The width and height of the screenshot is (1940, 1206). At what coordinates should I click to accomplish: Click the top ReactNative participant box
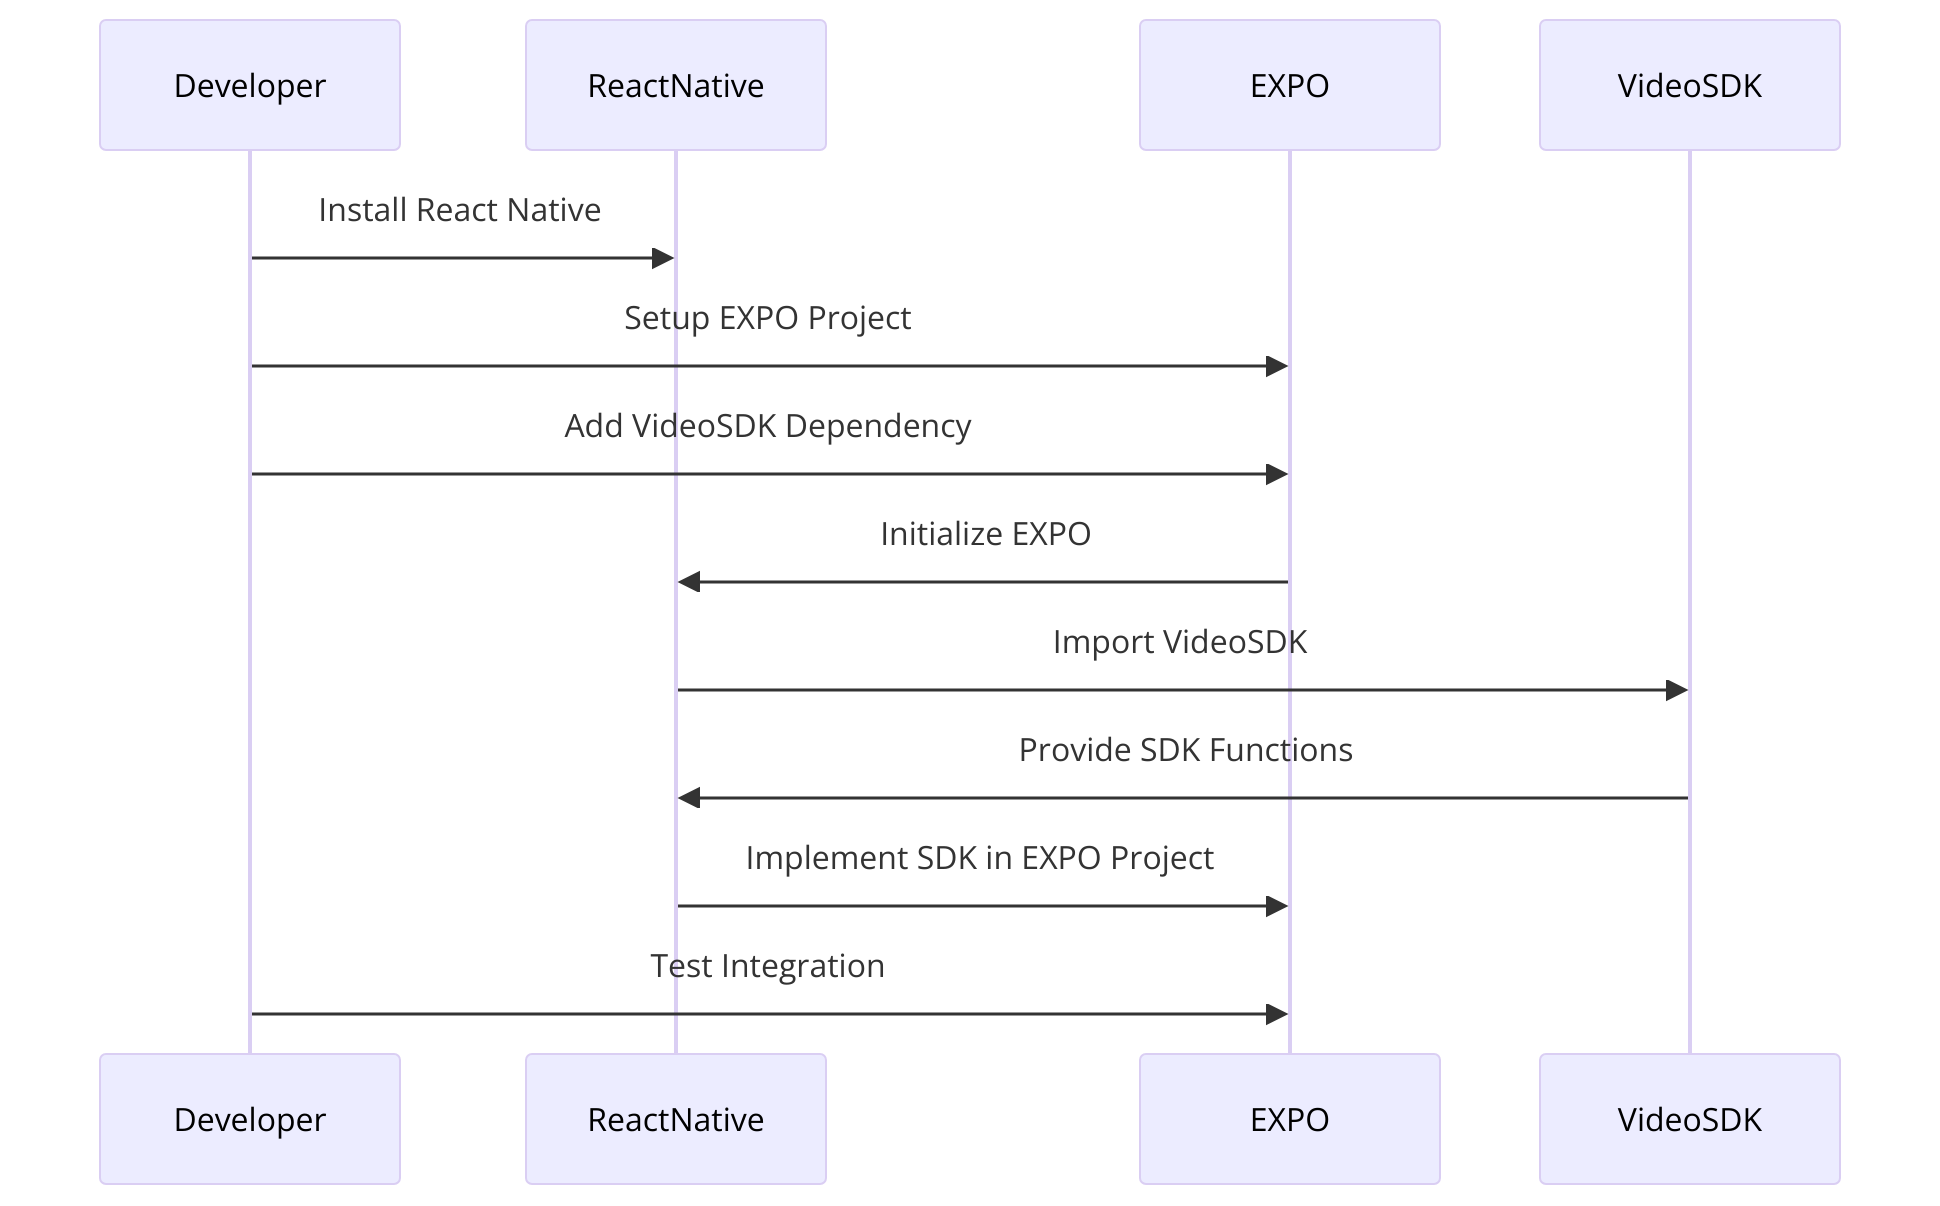pos(675,85)
